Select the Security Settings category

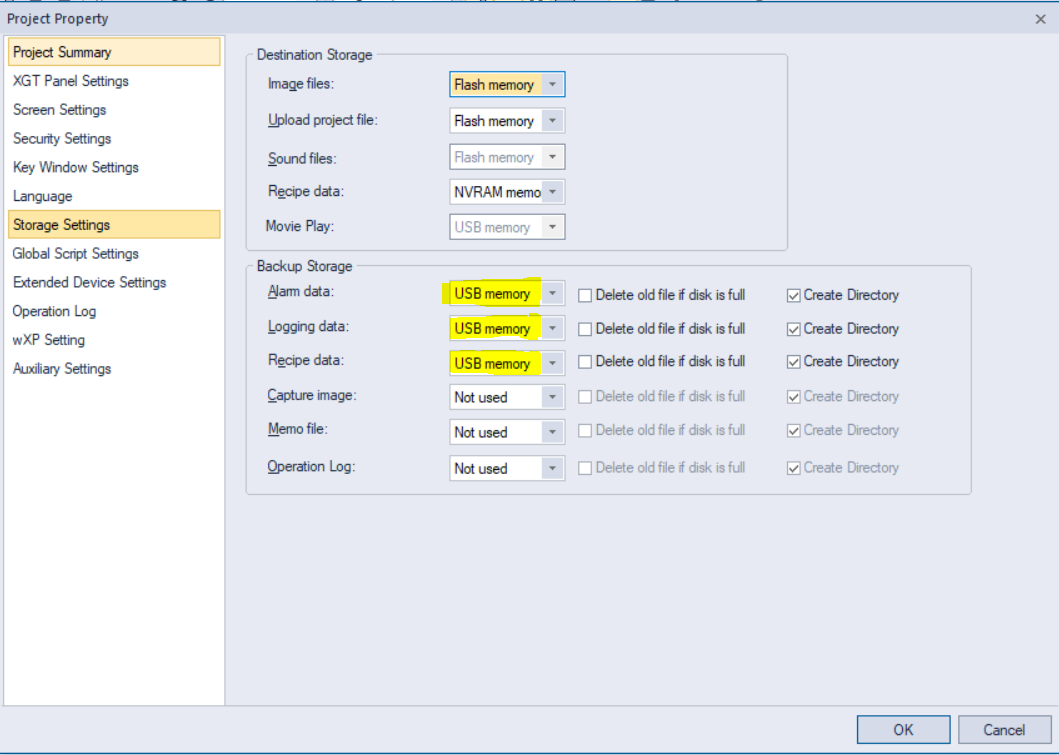(61, 138)
